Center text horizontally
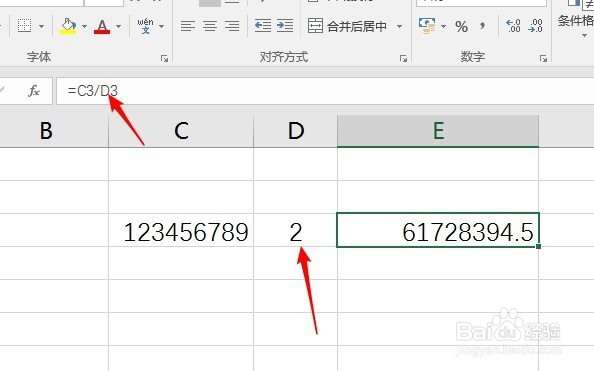 point(210,26)
